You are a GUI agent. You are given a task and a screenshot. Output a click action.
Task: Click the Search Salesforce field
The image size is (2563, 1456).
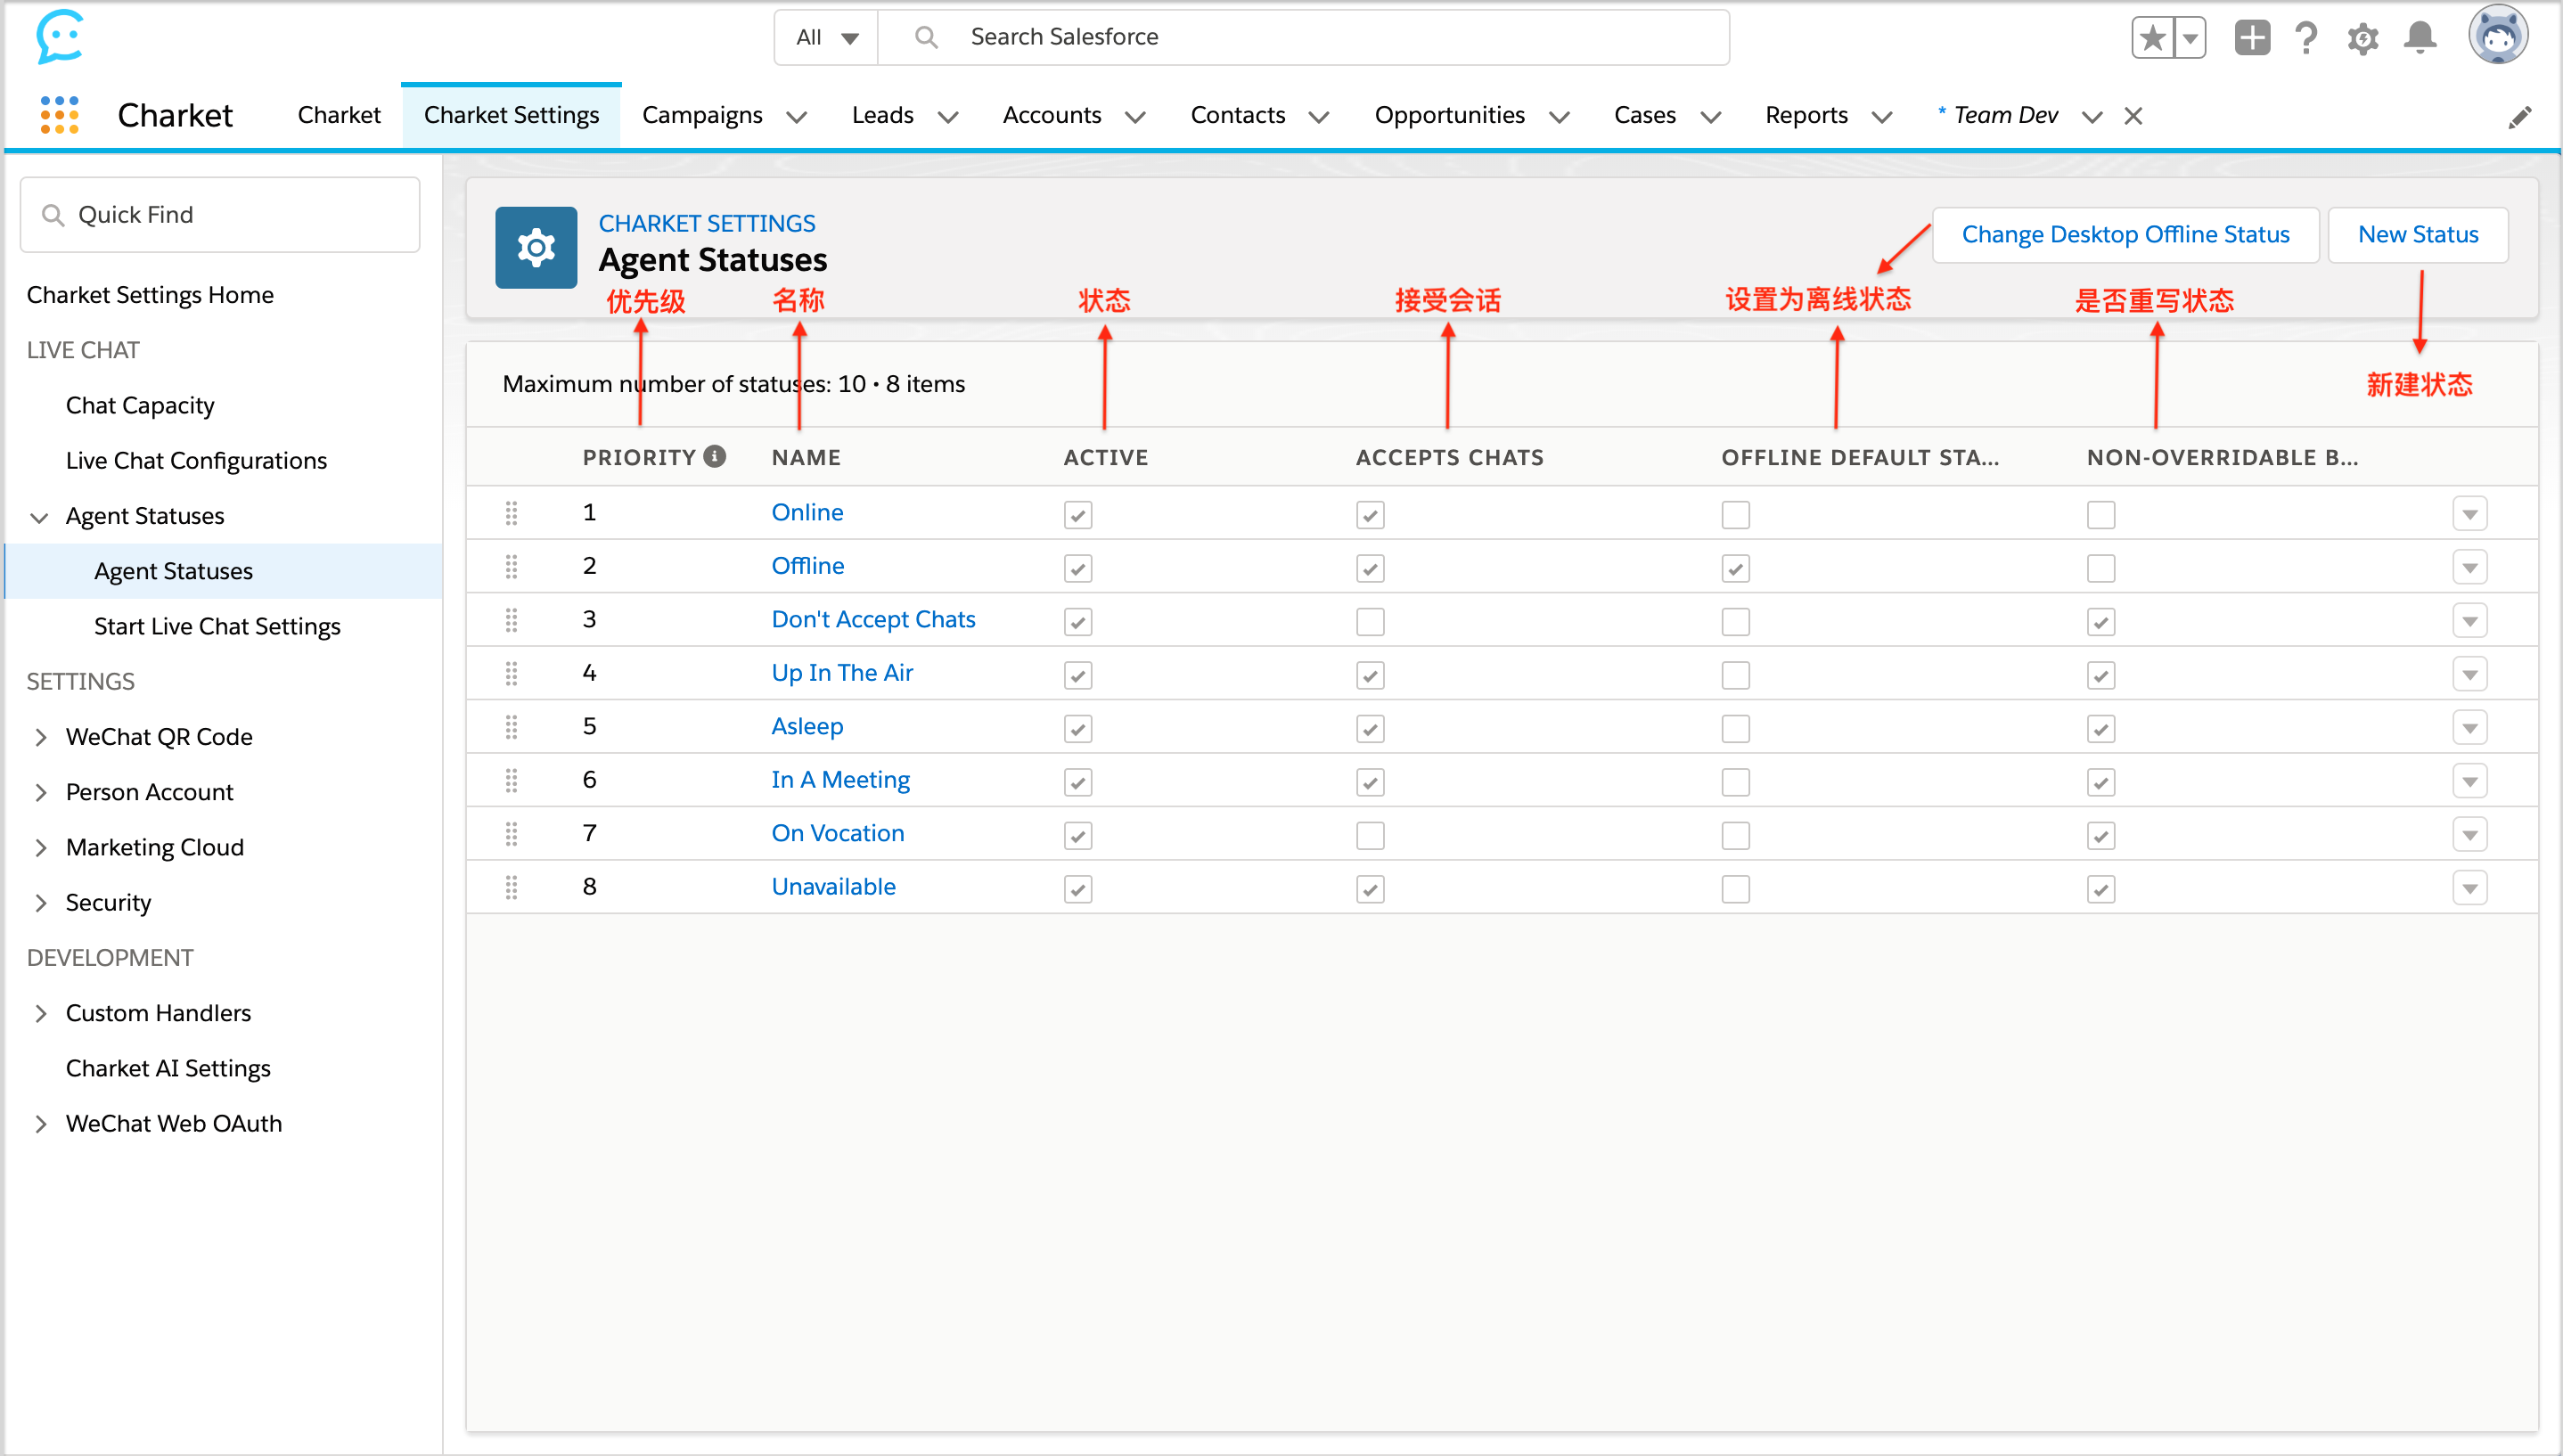pyautogui.click(x=1303, y=38)
